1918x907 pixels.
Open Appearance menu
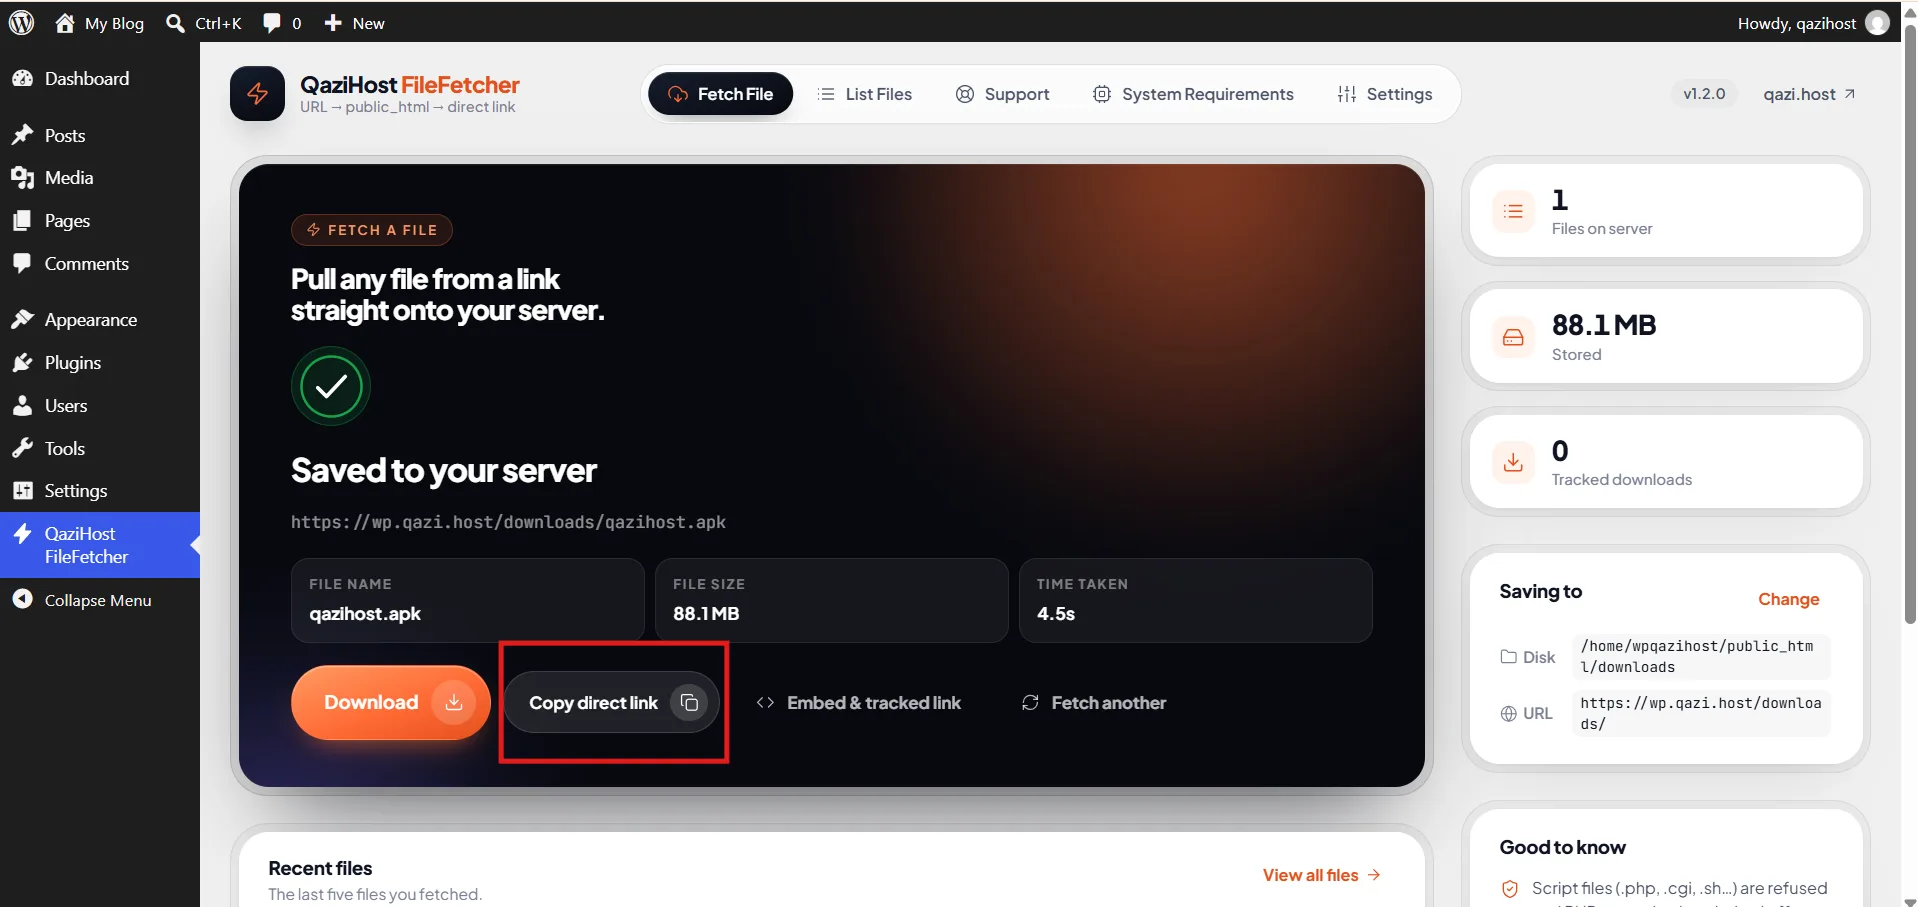(x=100, y=319)
